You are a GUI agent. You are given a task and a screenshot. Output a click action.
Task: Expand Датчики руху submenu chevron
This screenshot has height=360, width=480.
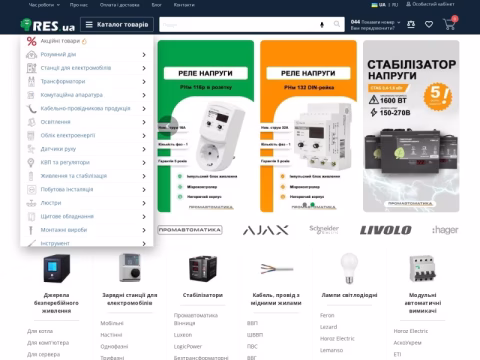pos(144,149)
